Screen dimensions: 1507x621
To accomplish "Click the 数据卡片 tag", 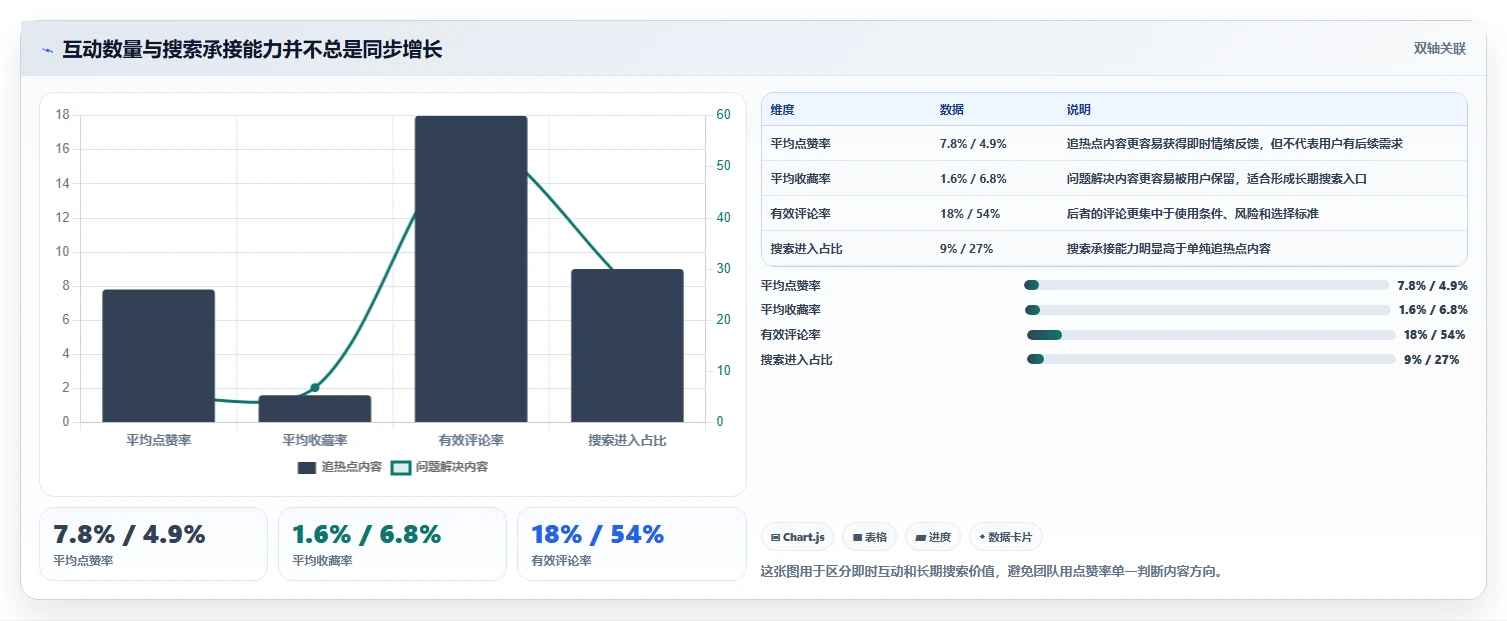I will 1005,537.
